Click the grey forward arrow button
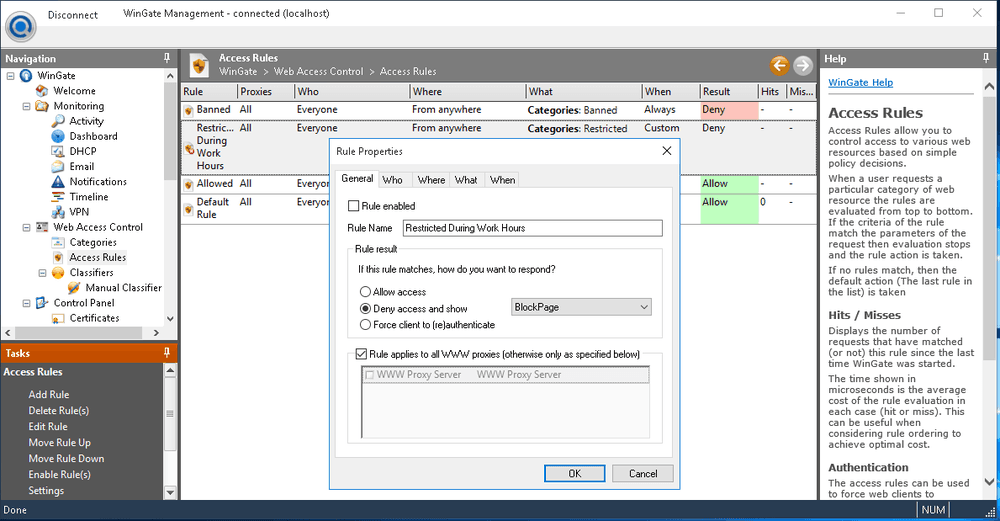 [x=803, y=65]
